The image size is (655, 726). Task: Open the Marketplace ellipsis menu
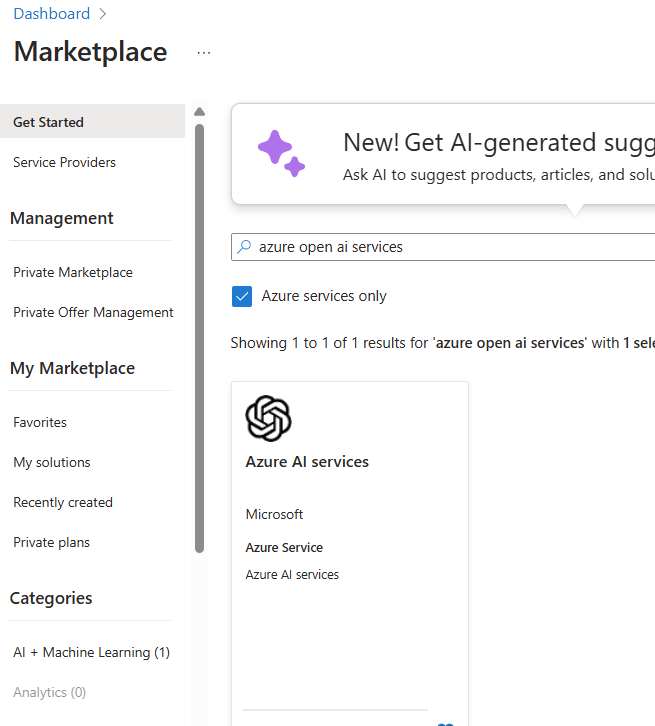click(204, 53)
